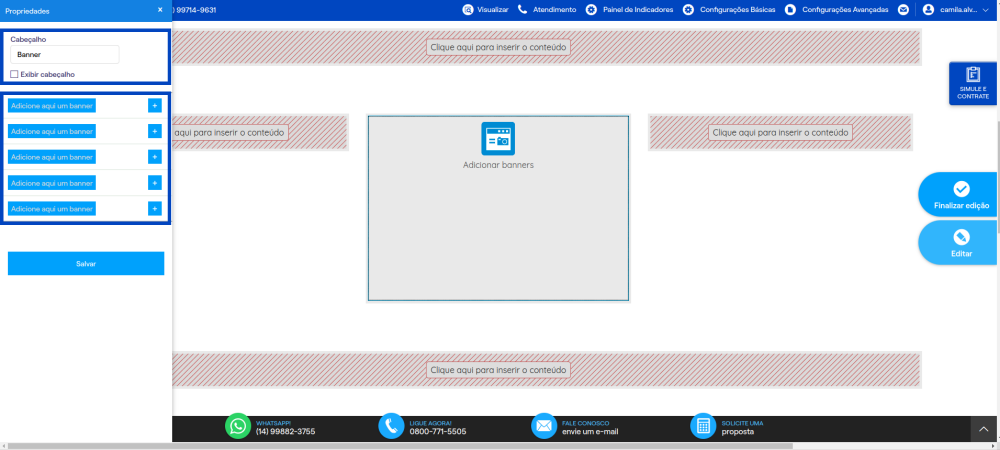The height and width of the screenshot is (450, 1000).
Task: Open Painel de Indicadores menu
Action: [x=629, y=10]
